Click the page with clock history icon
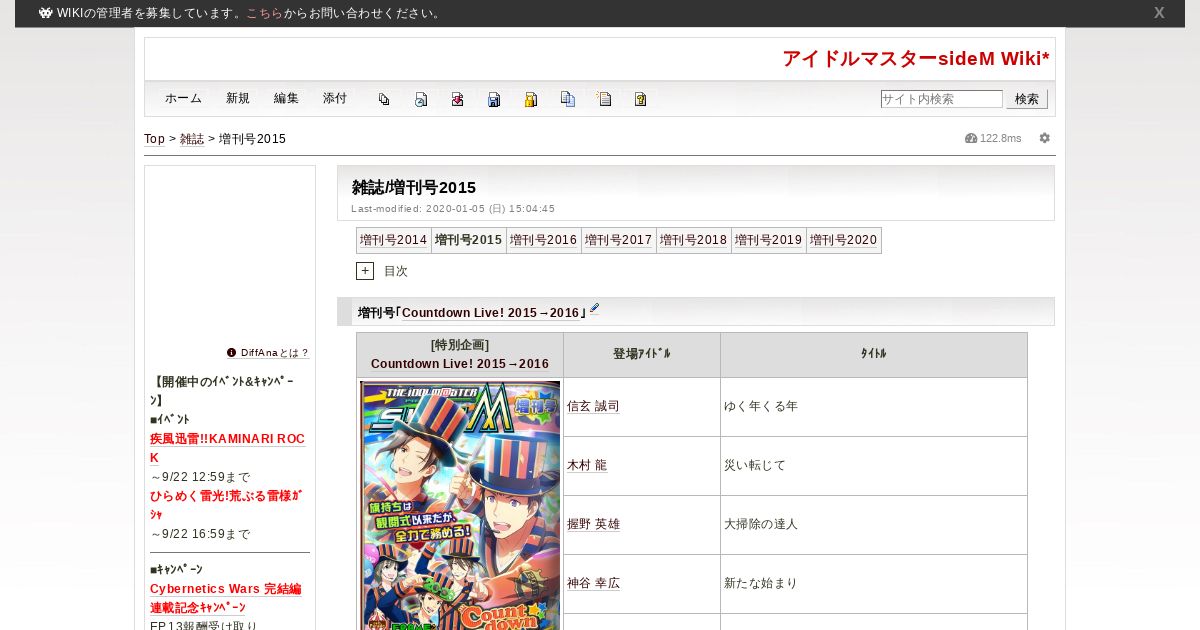The width and height of the screenshot is (1200, 630). pyautogui.click(x=421, y=99)
